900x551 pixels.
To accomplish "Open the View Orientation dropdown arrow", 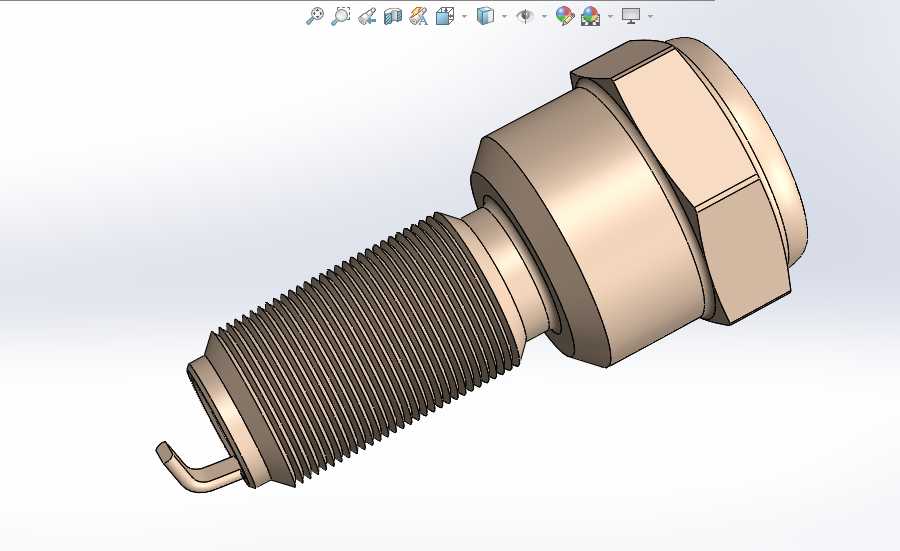I will [x=464, y=16].
